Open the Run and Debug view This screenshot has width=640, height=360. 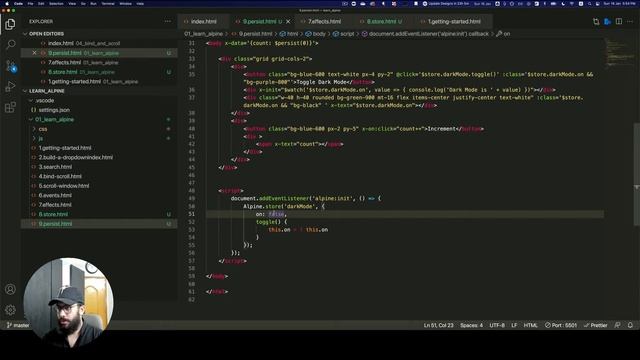(x=10, y=87)
